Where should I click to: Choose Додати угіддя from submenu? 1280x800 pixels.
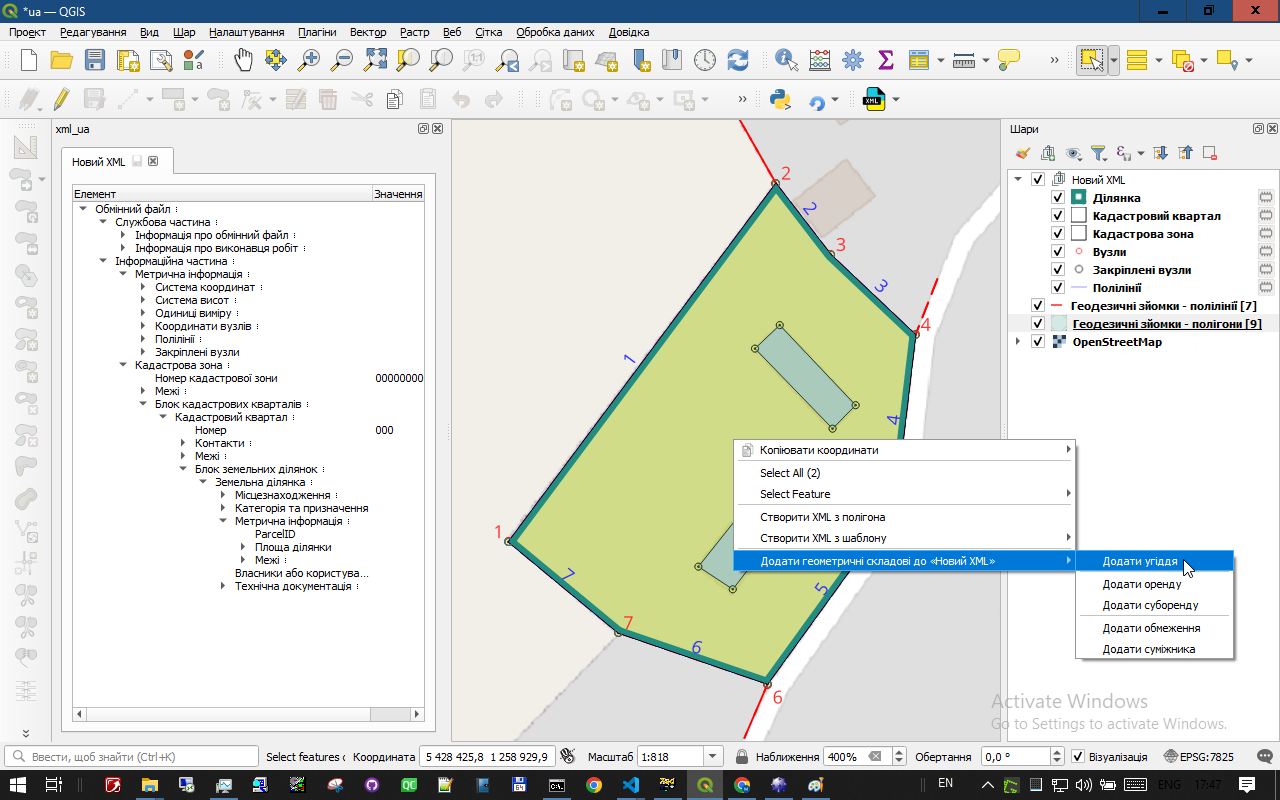[x=1139, y=562]
